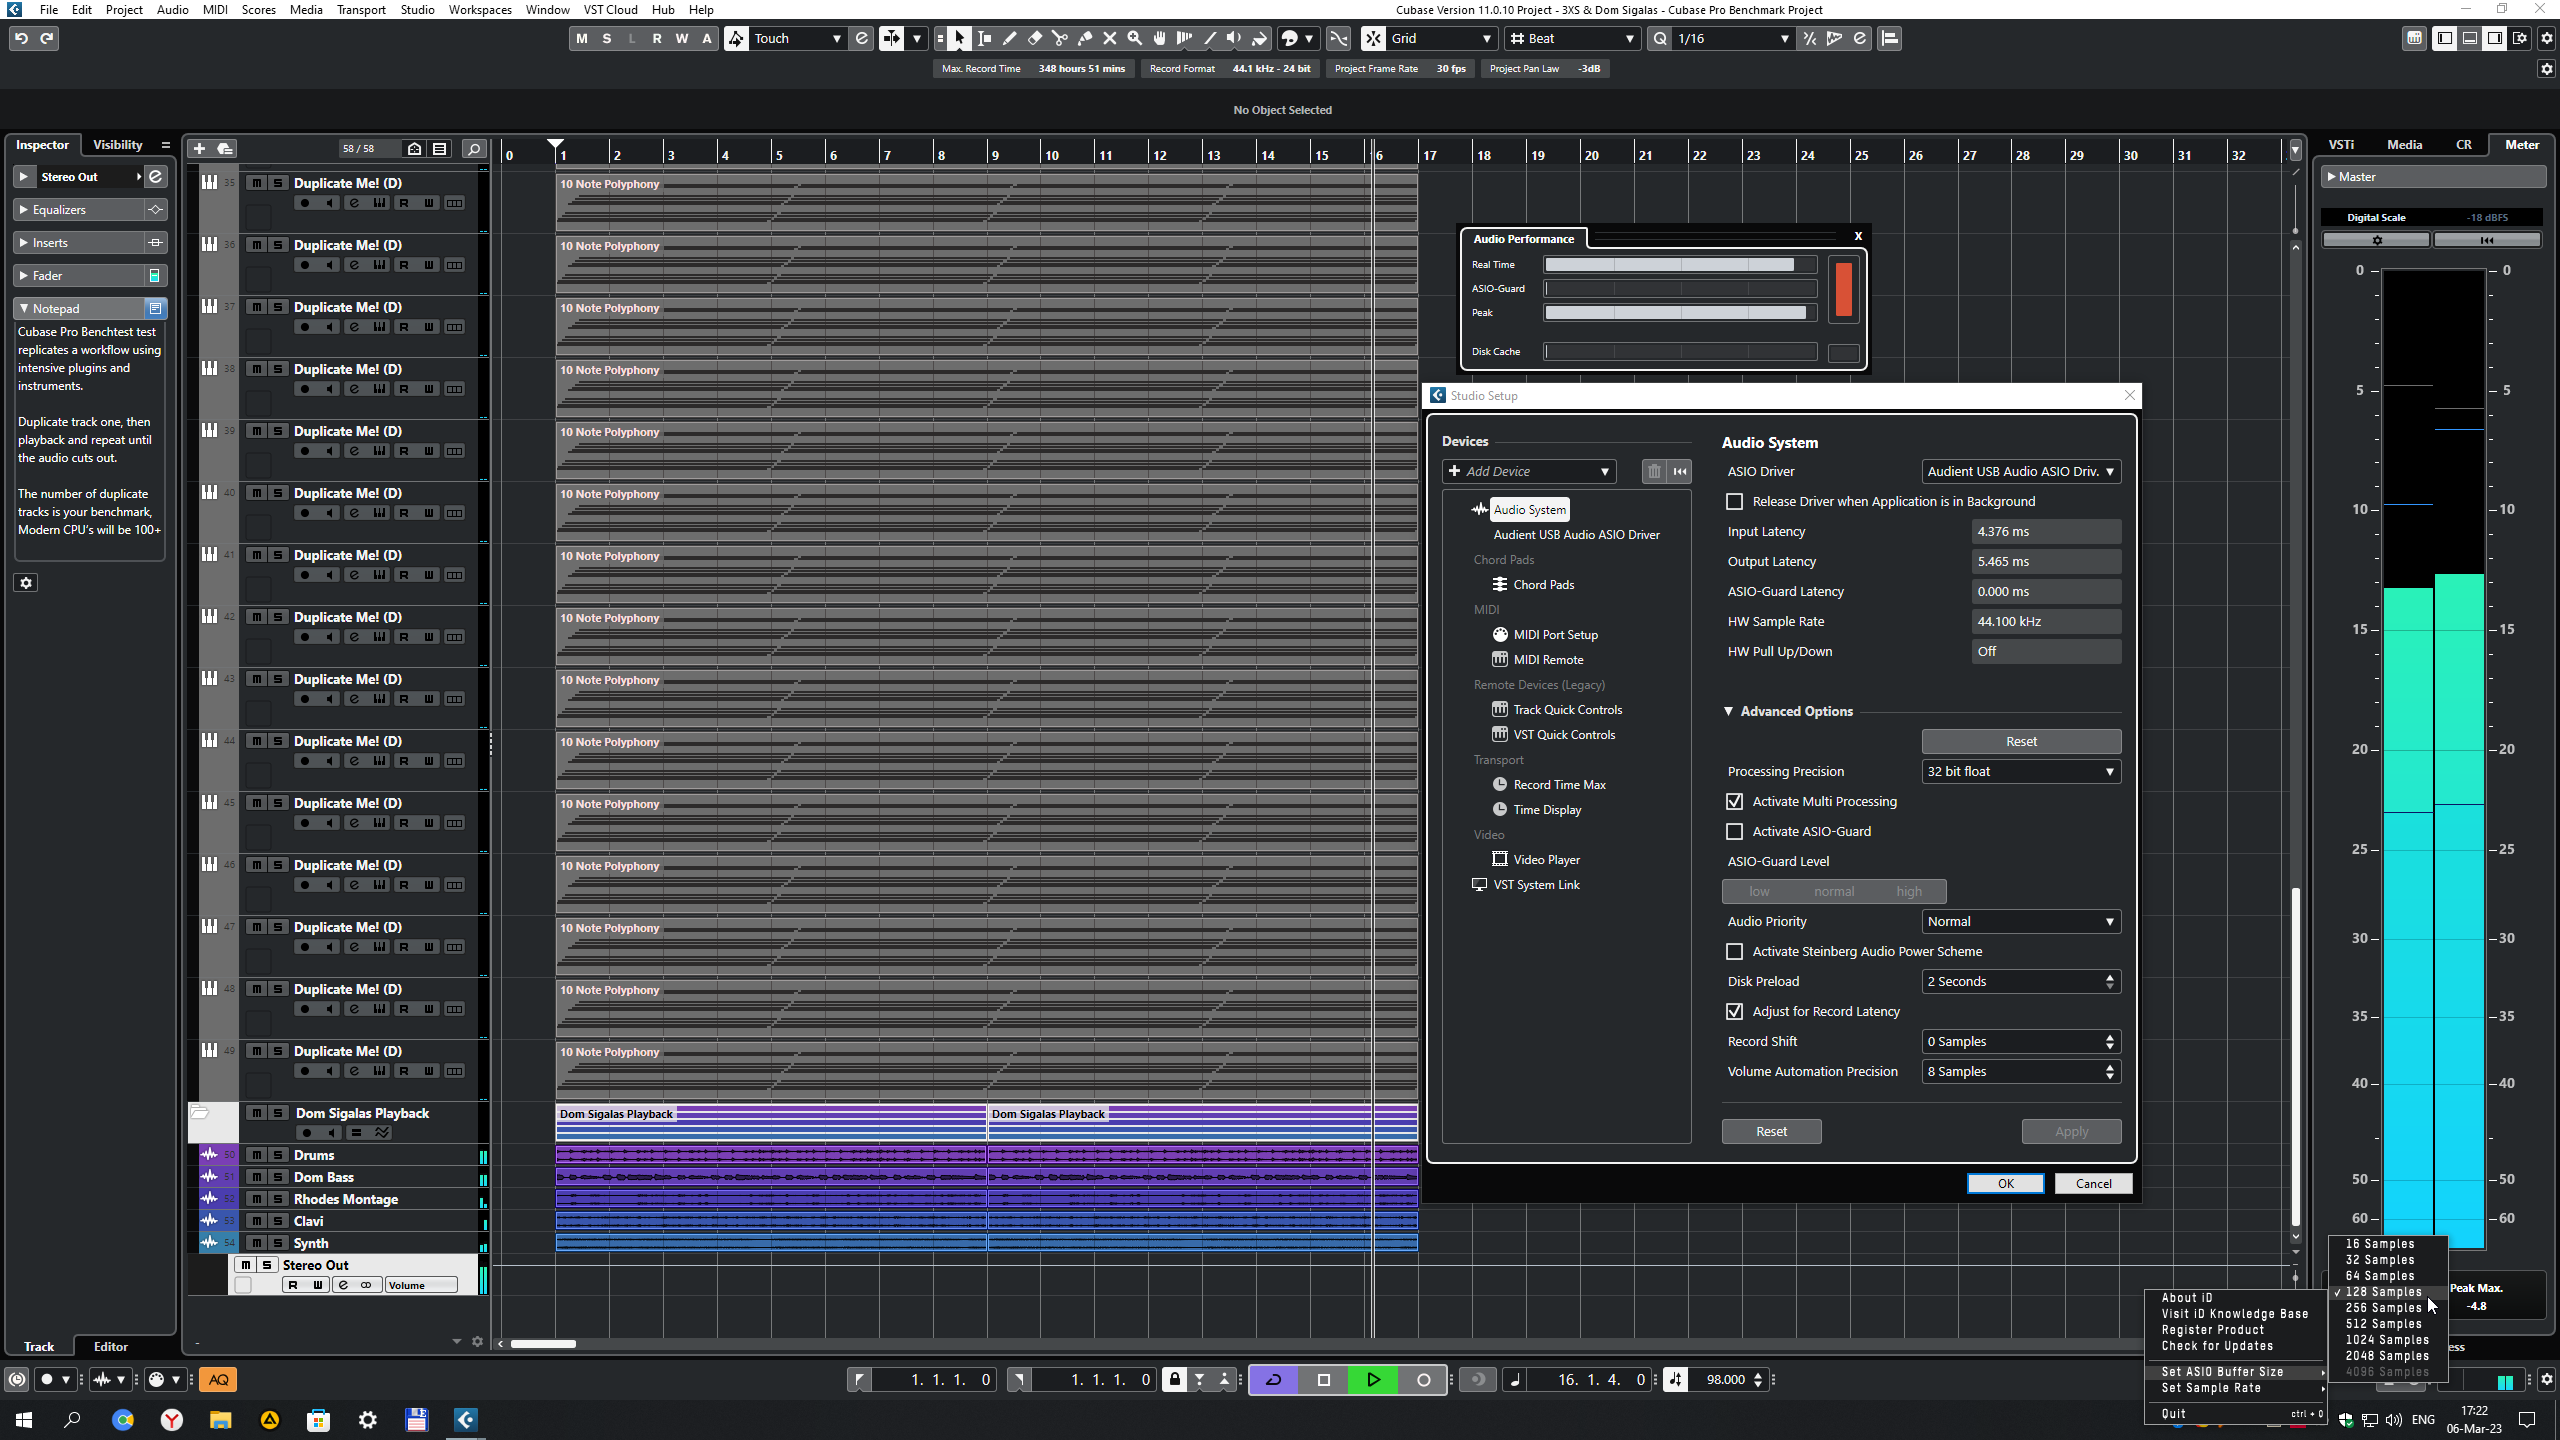The height and width of the screenshot is (1440, 2560).
Task: Check Release Driver when Application in Background
Action: (1735, 501)
